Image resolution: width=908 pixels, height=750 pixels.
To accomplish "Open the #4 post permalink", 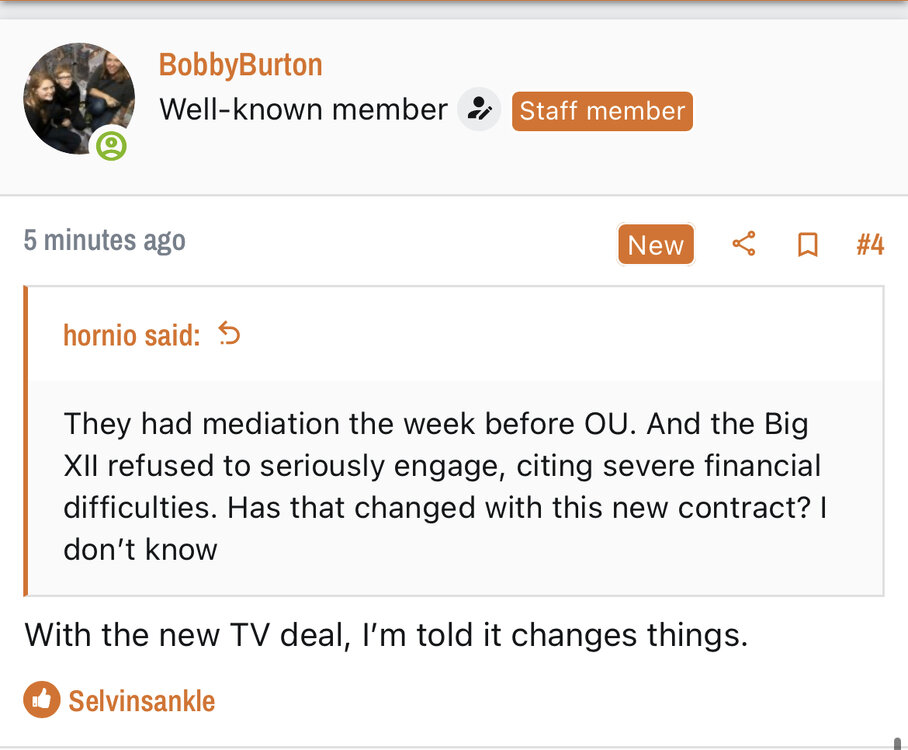I will point(870,245).
